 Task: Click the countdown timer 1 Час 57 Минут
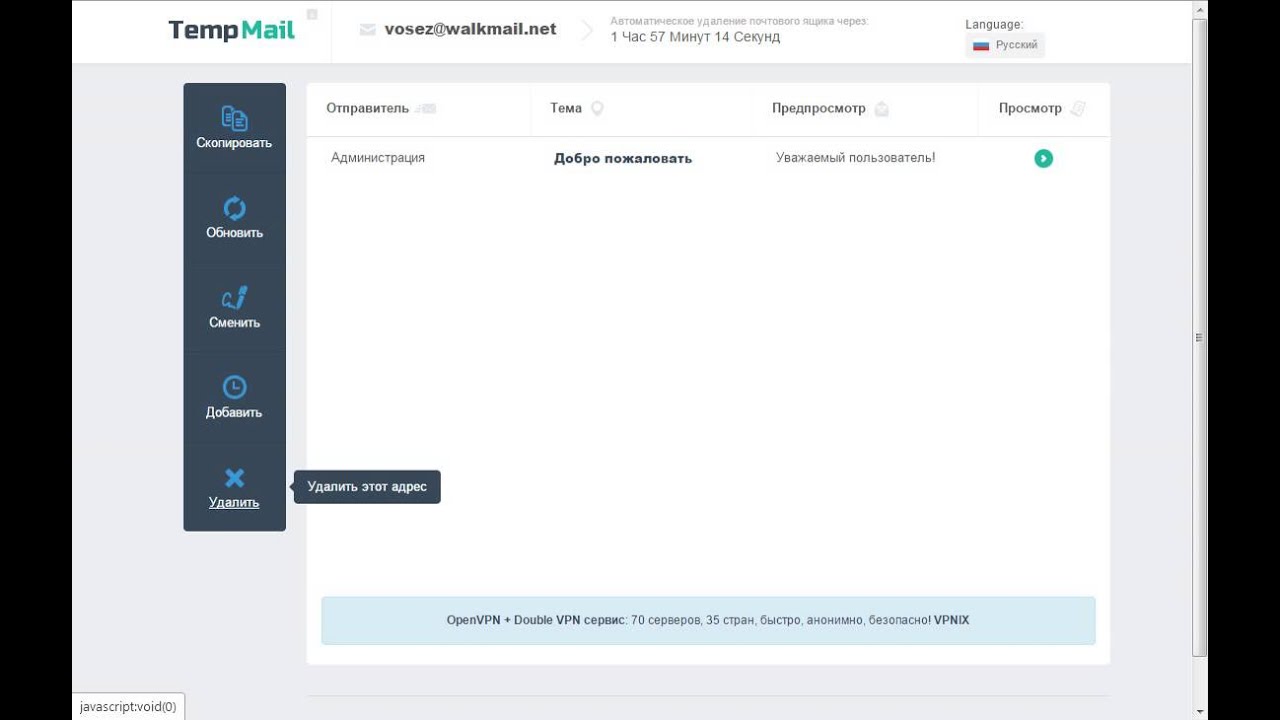click(x=695, y=37)
